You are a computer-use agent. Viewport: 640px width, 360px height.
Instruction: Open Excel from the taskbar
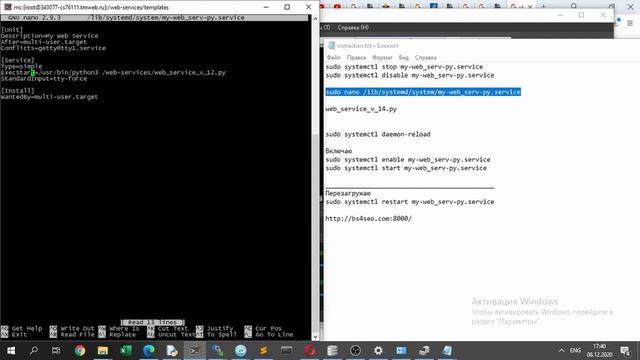[126, 350]
